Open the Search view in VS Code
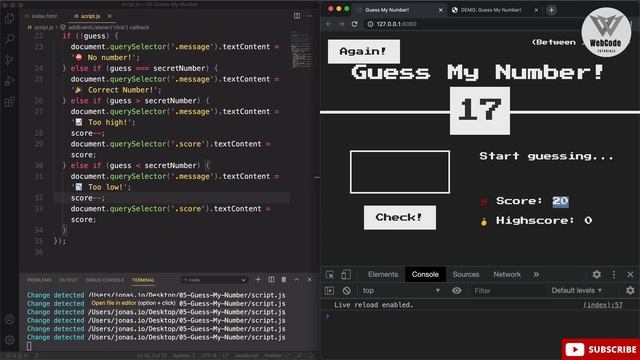The height and width of the screenshot is (360, 640). [x=9, y=39]
